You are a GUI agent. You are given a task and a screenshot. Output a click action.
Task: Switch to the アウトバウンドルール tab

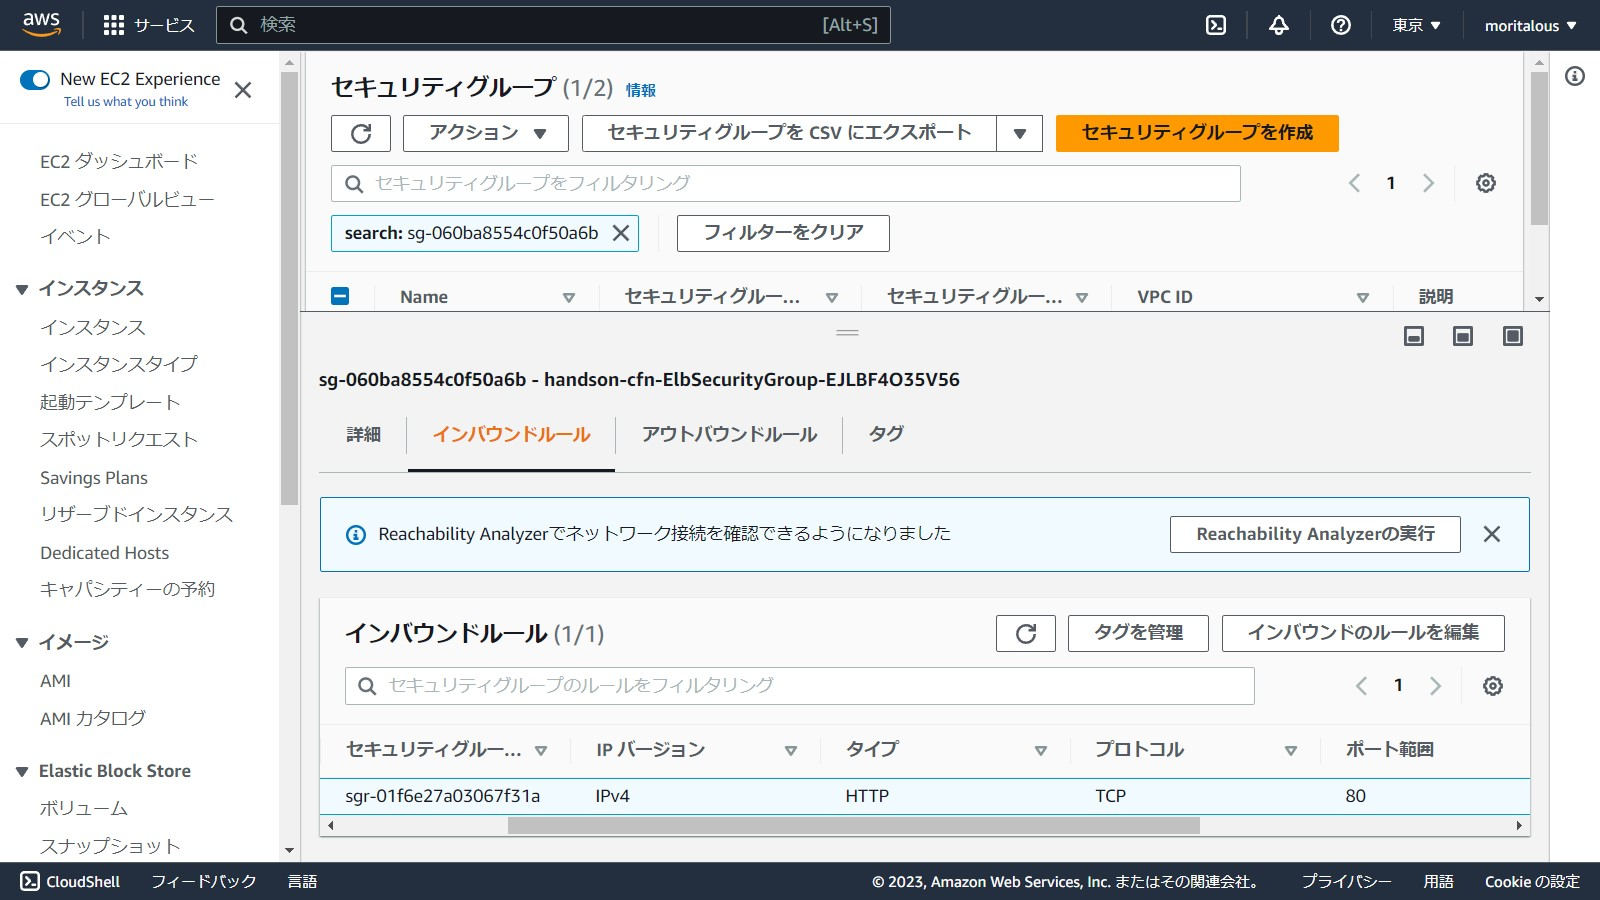[x=729, y=434]
